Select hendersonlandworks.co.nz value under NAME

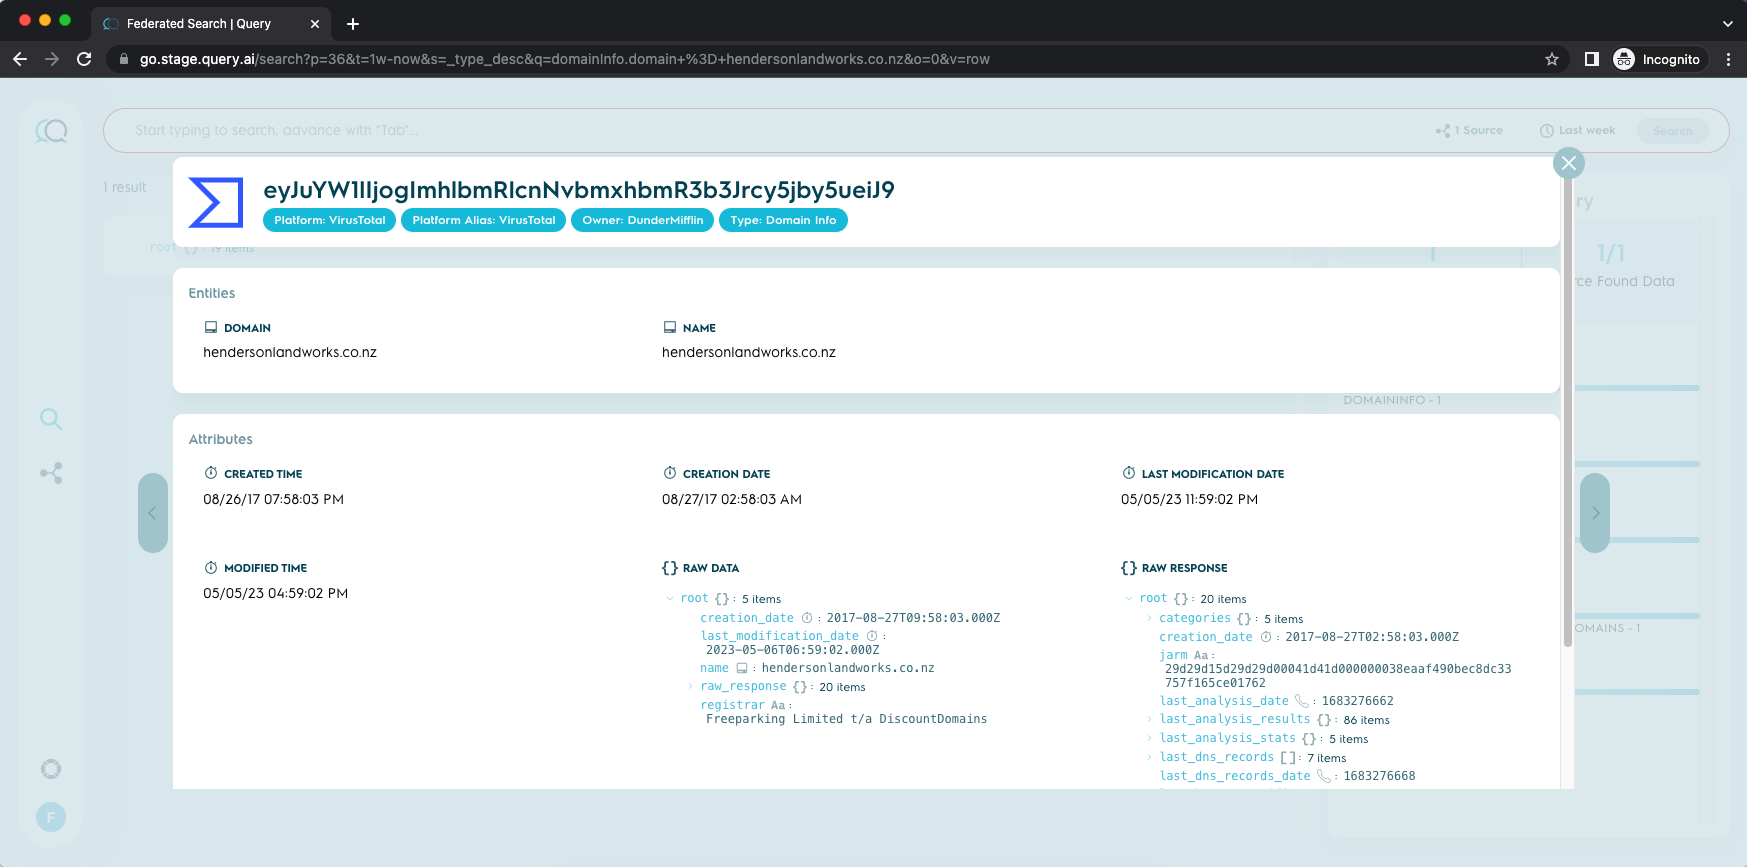[x=749, y=352]
